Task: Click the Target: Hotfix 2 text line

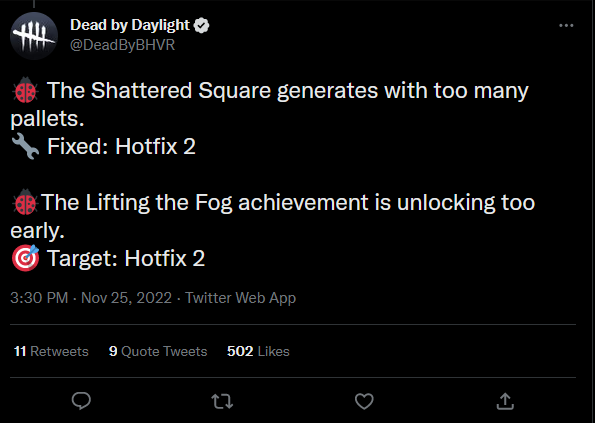Action: [126, 258]
